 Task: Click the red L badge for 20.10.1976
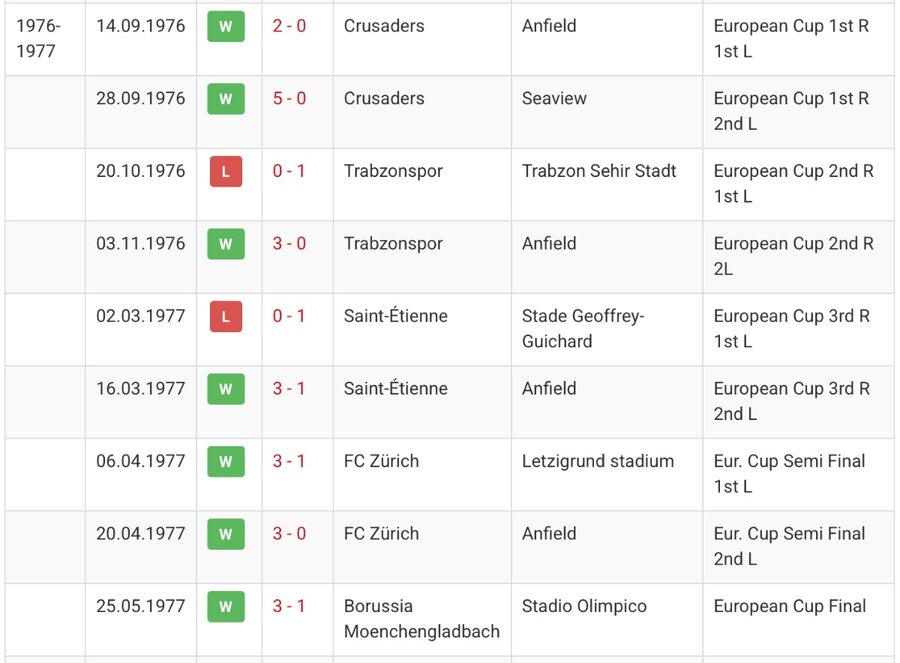click(x=226, y=171)
